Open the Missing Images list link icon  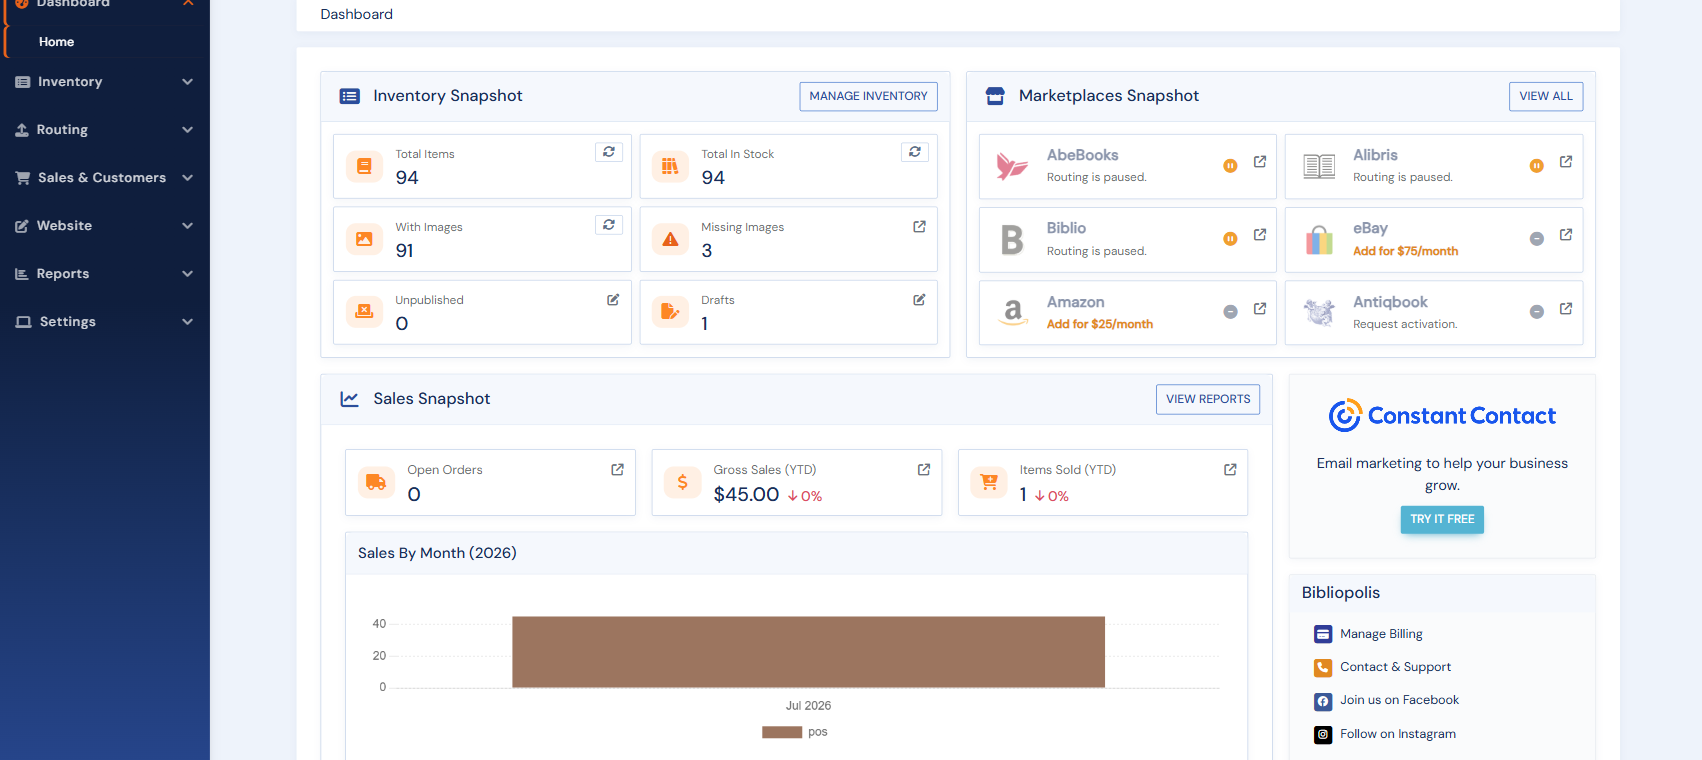click(919, 227)
